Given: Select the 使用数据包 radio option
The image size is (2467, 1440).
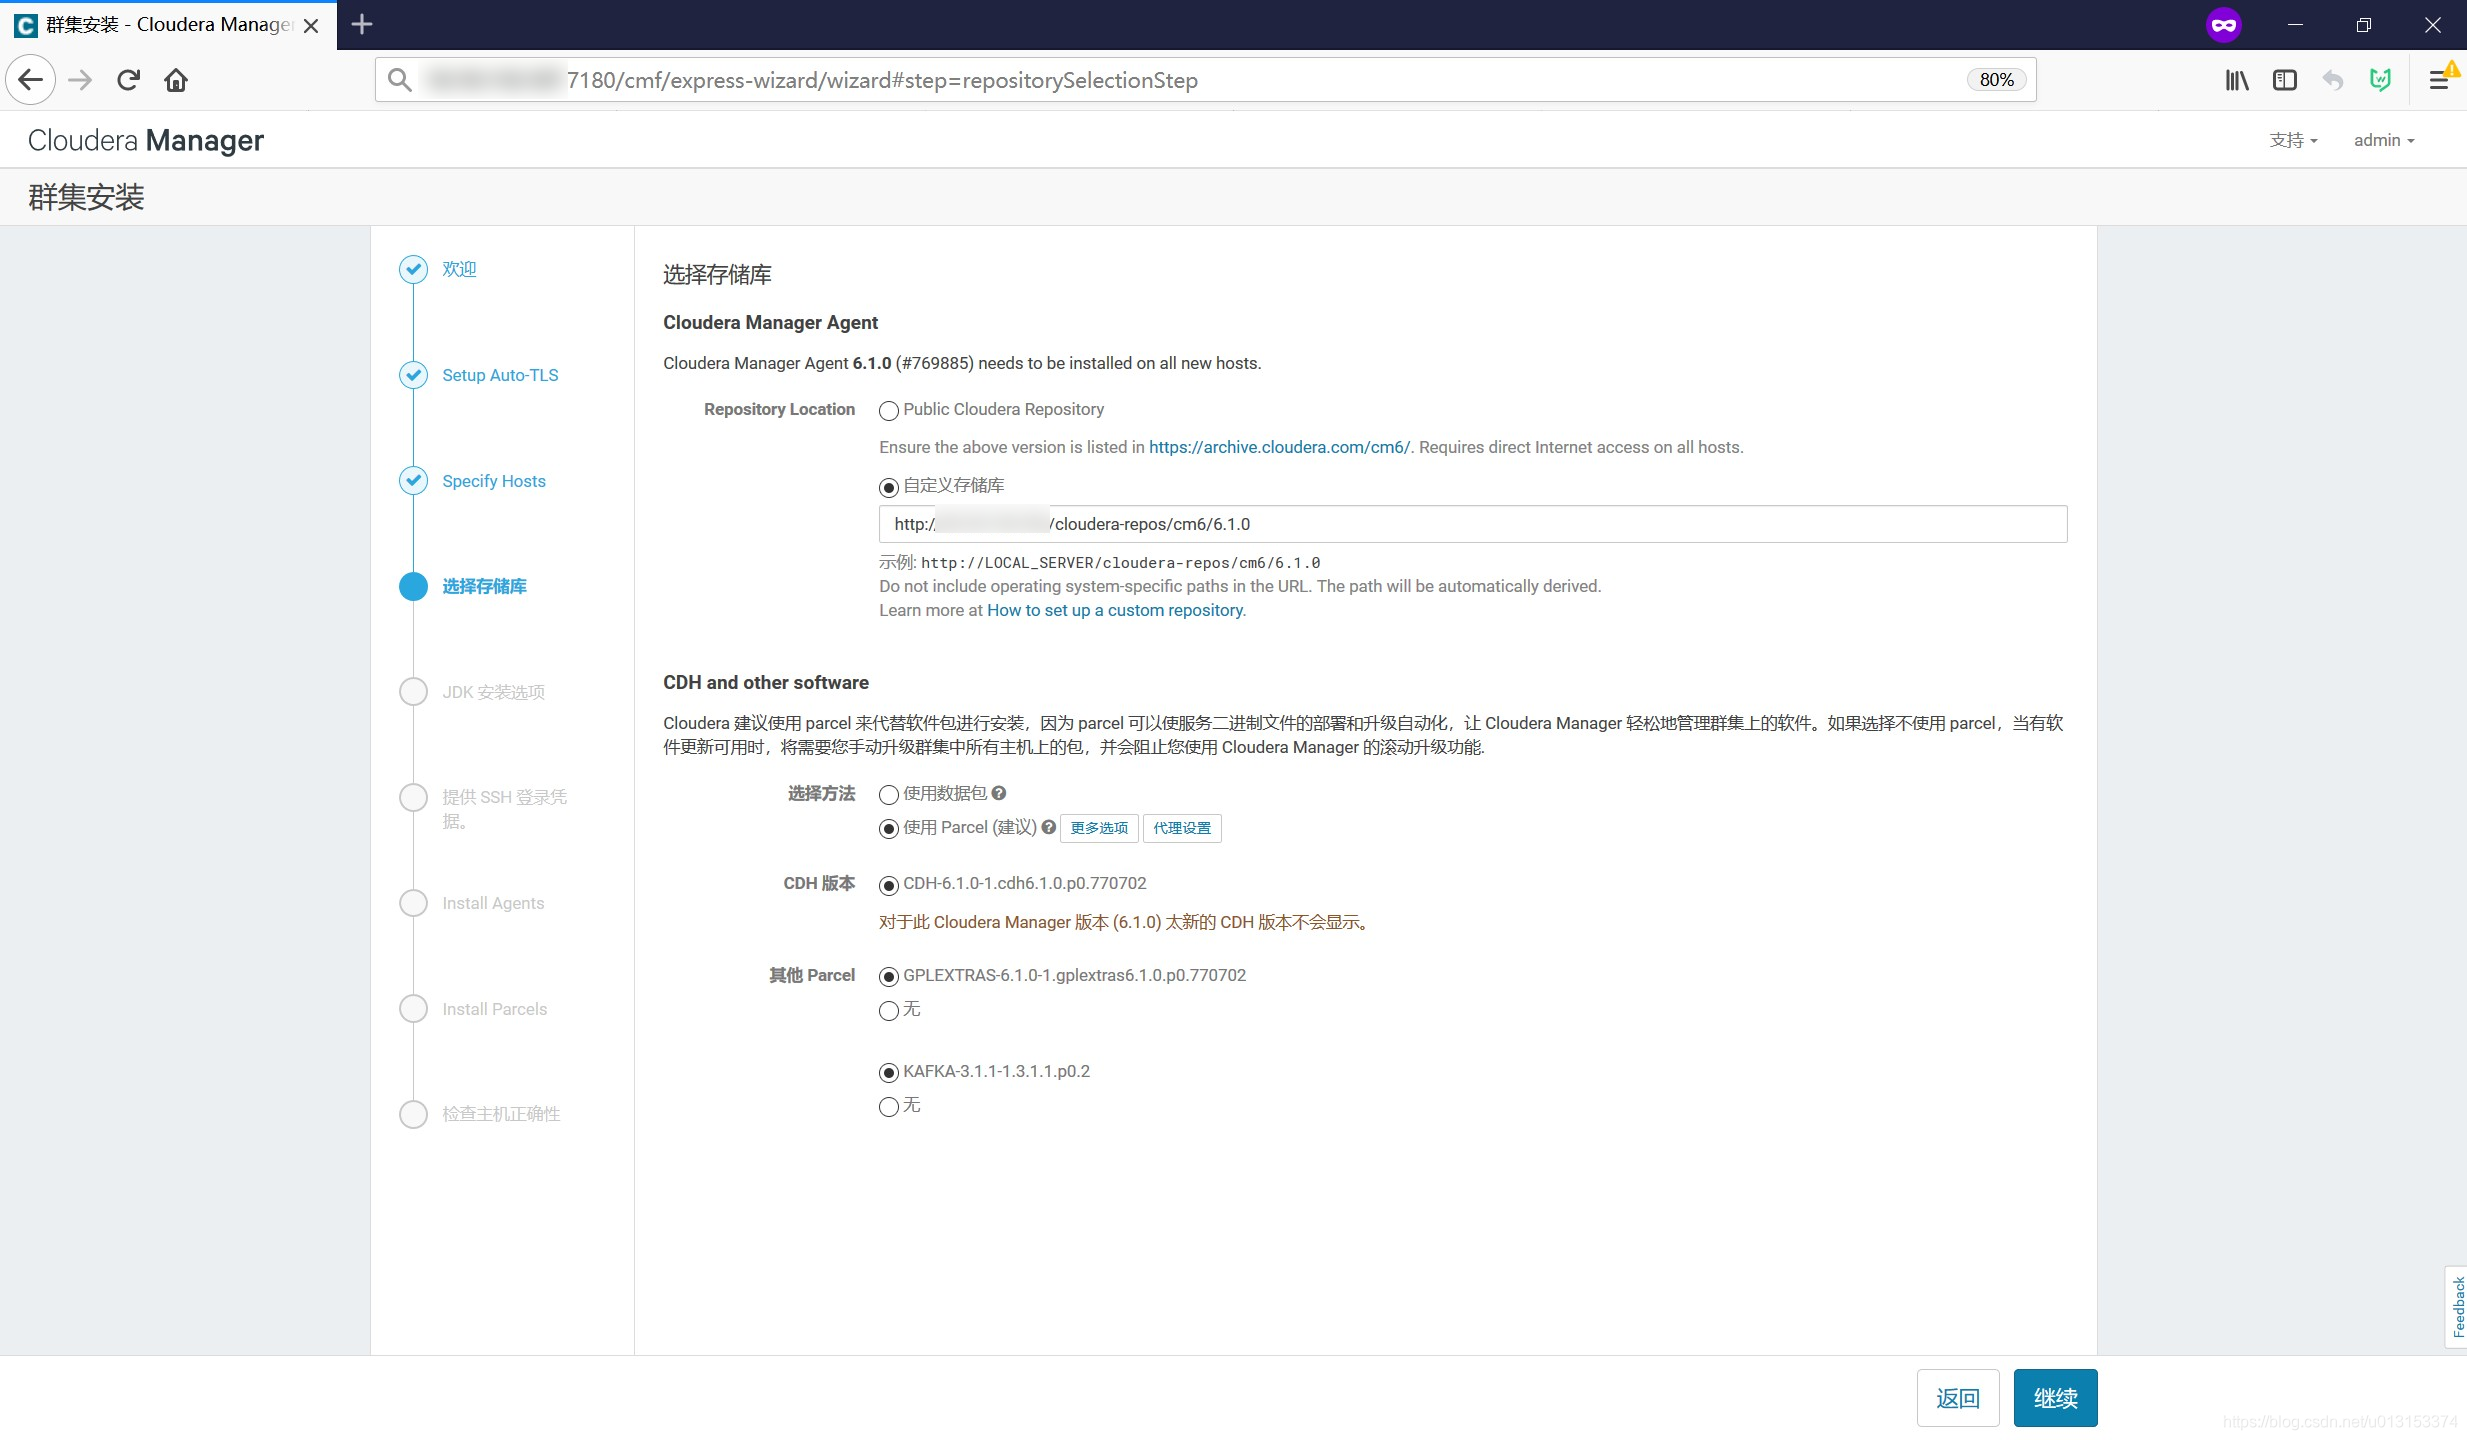Looking at the screenshot, I should [888, 795].
